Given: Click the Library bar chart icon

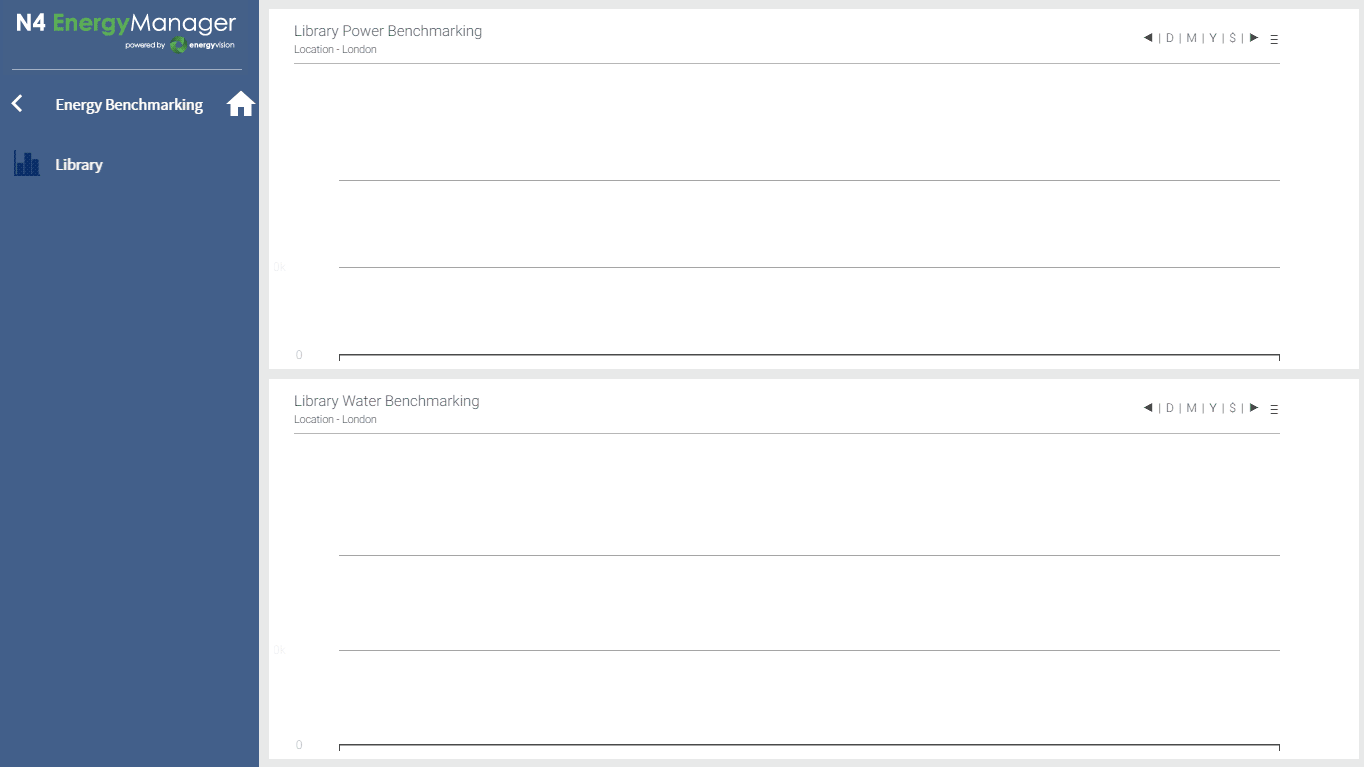Looking at the screenshot, I should pyautogui.click(x=27, y=164).
